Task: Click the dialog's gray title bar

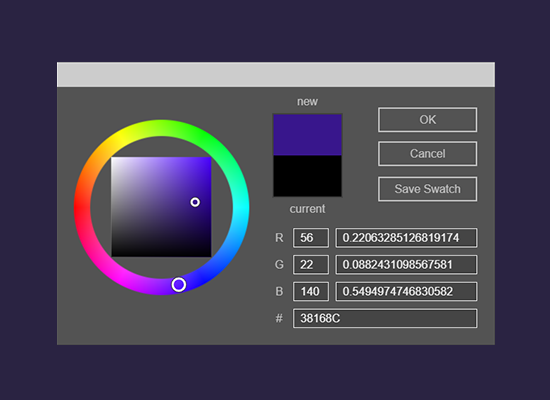Action: [276, 74]
